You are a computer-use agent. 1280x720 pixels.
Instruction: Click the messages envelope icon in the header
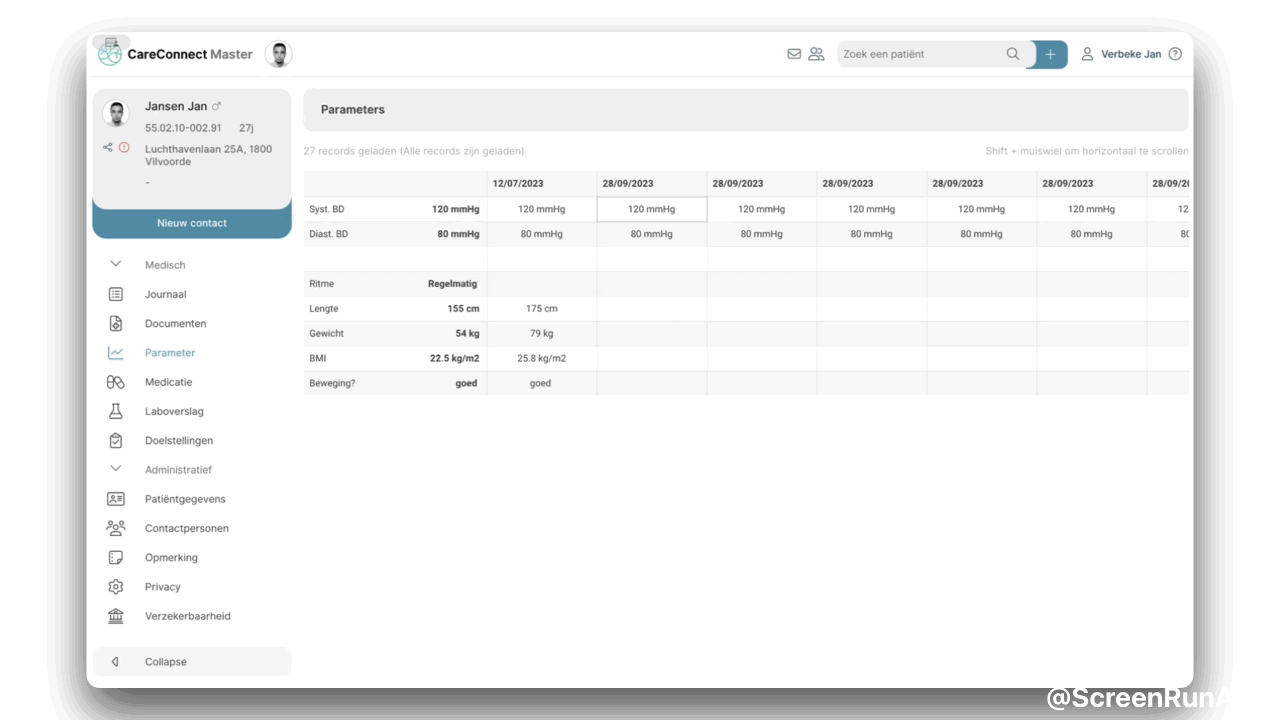(795, 54)
